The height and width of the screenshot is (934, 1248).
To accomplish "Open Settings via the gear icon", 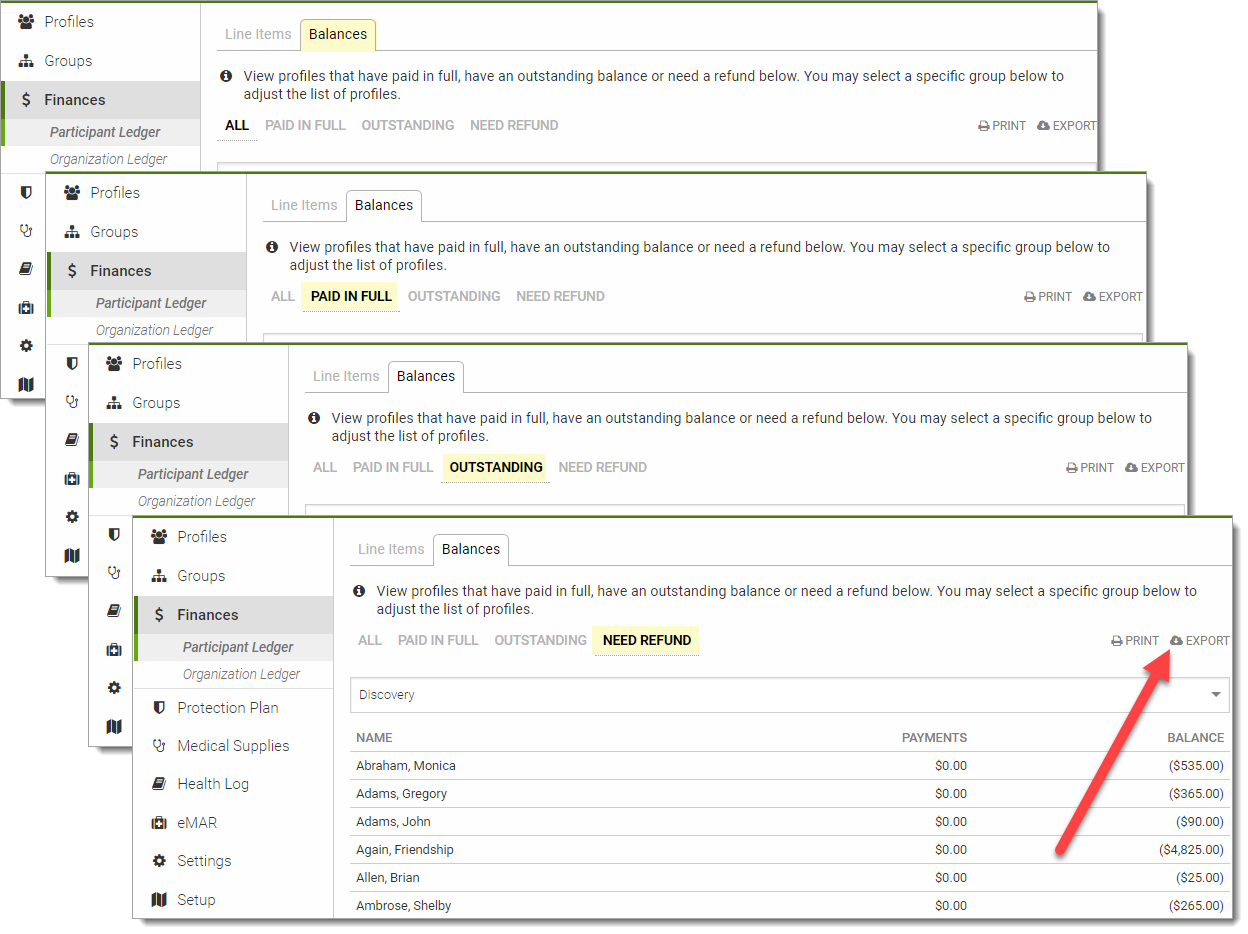I will pos(159,861).
